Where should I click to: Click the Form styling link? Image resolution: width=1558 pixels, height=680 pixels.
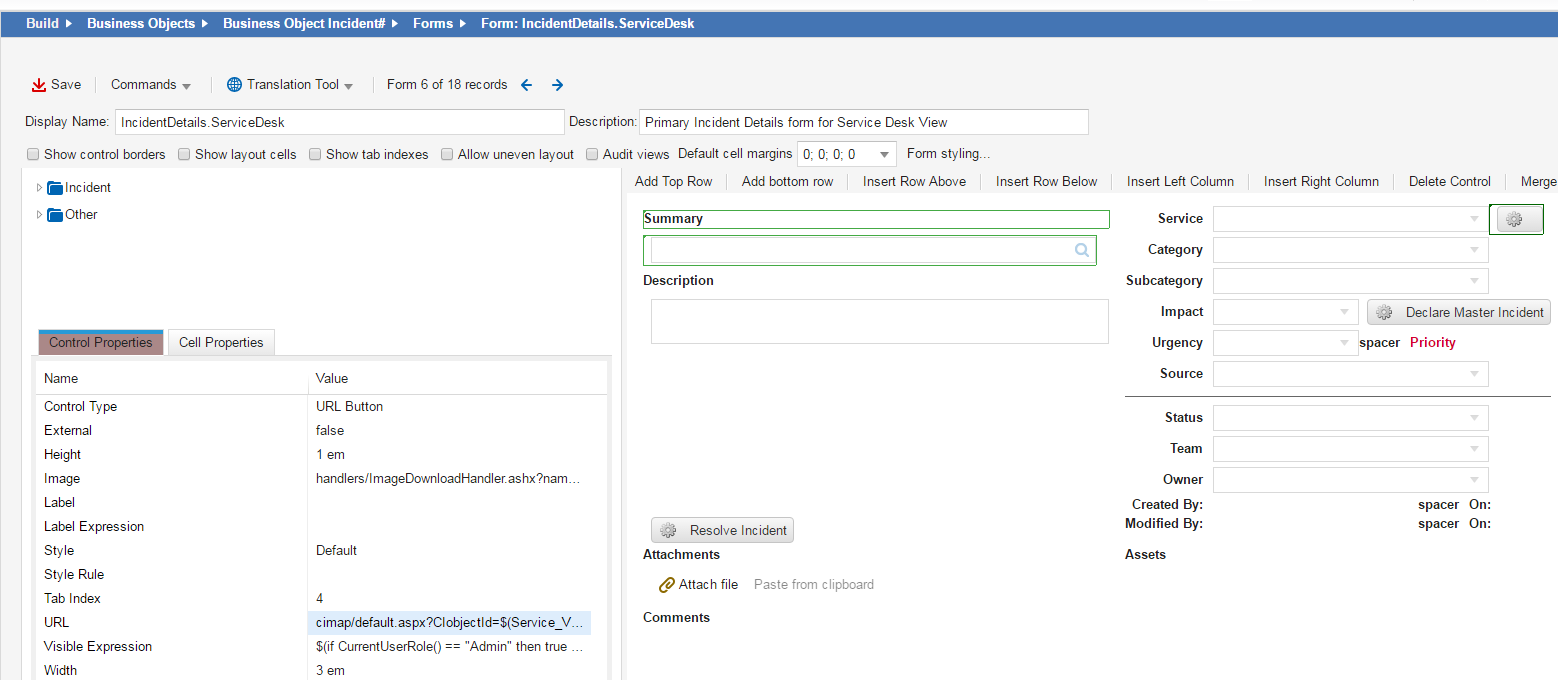[947, 154]
